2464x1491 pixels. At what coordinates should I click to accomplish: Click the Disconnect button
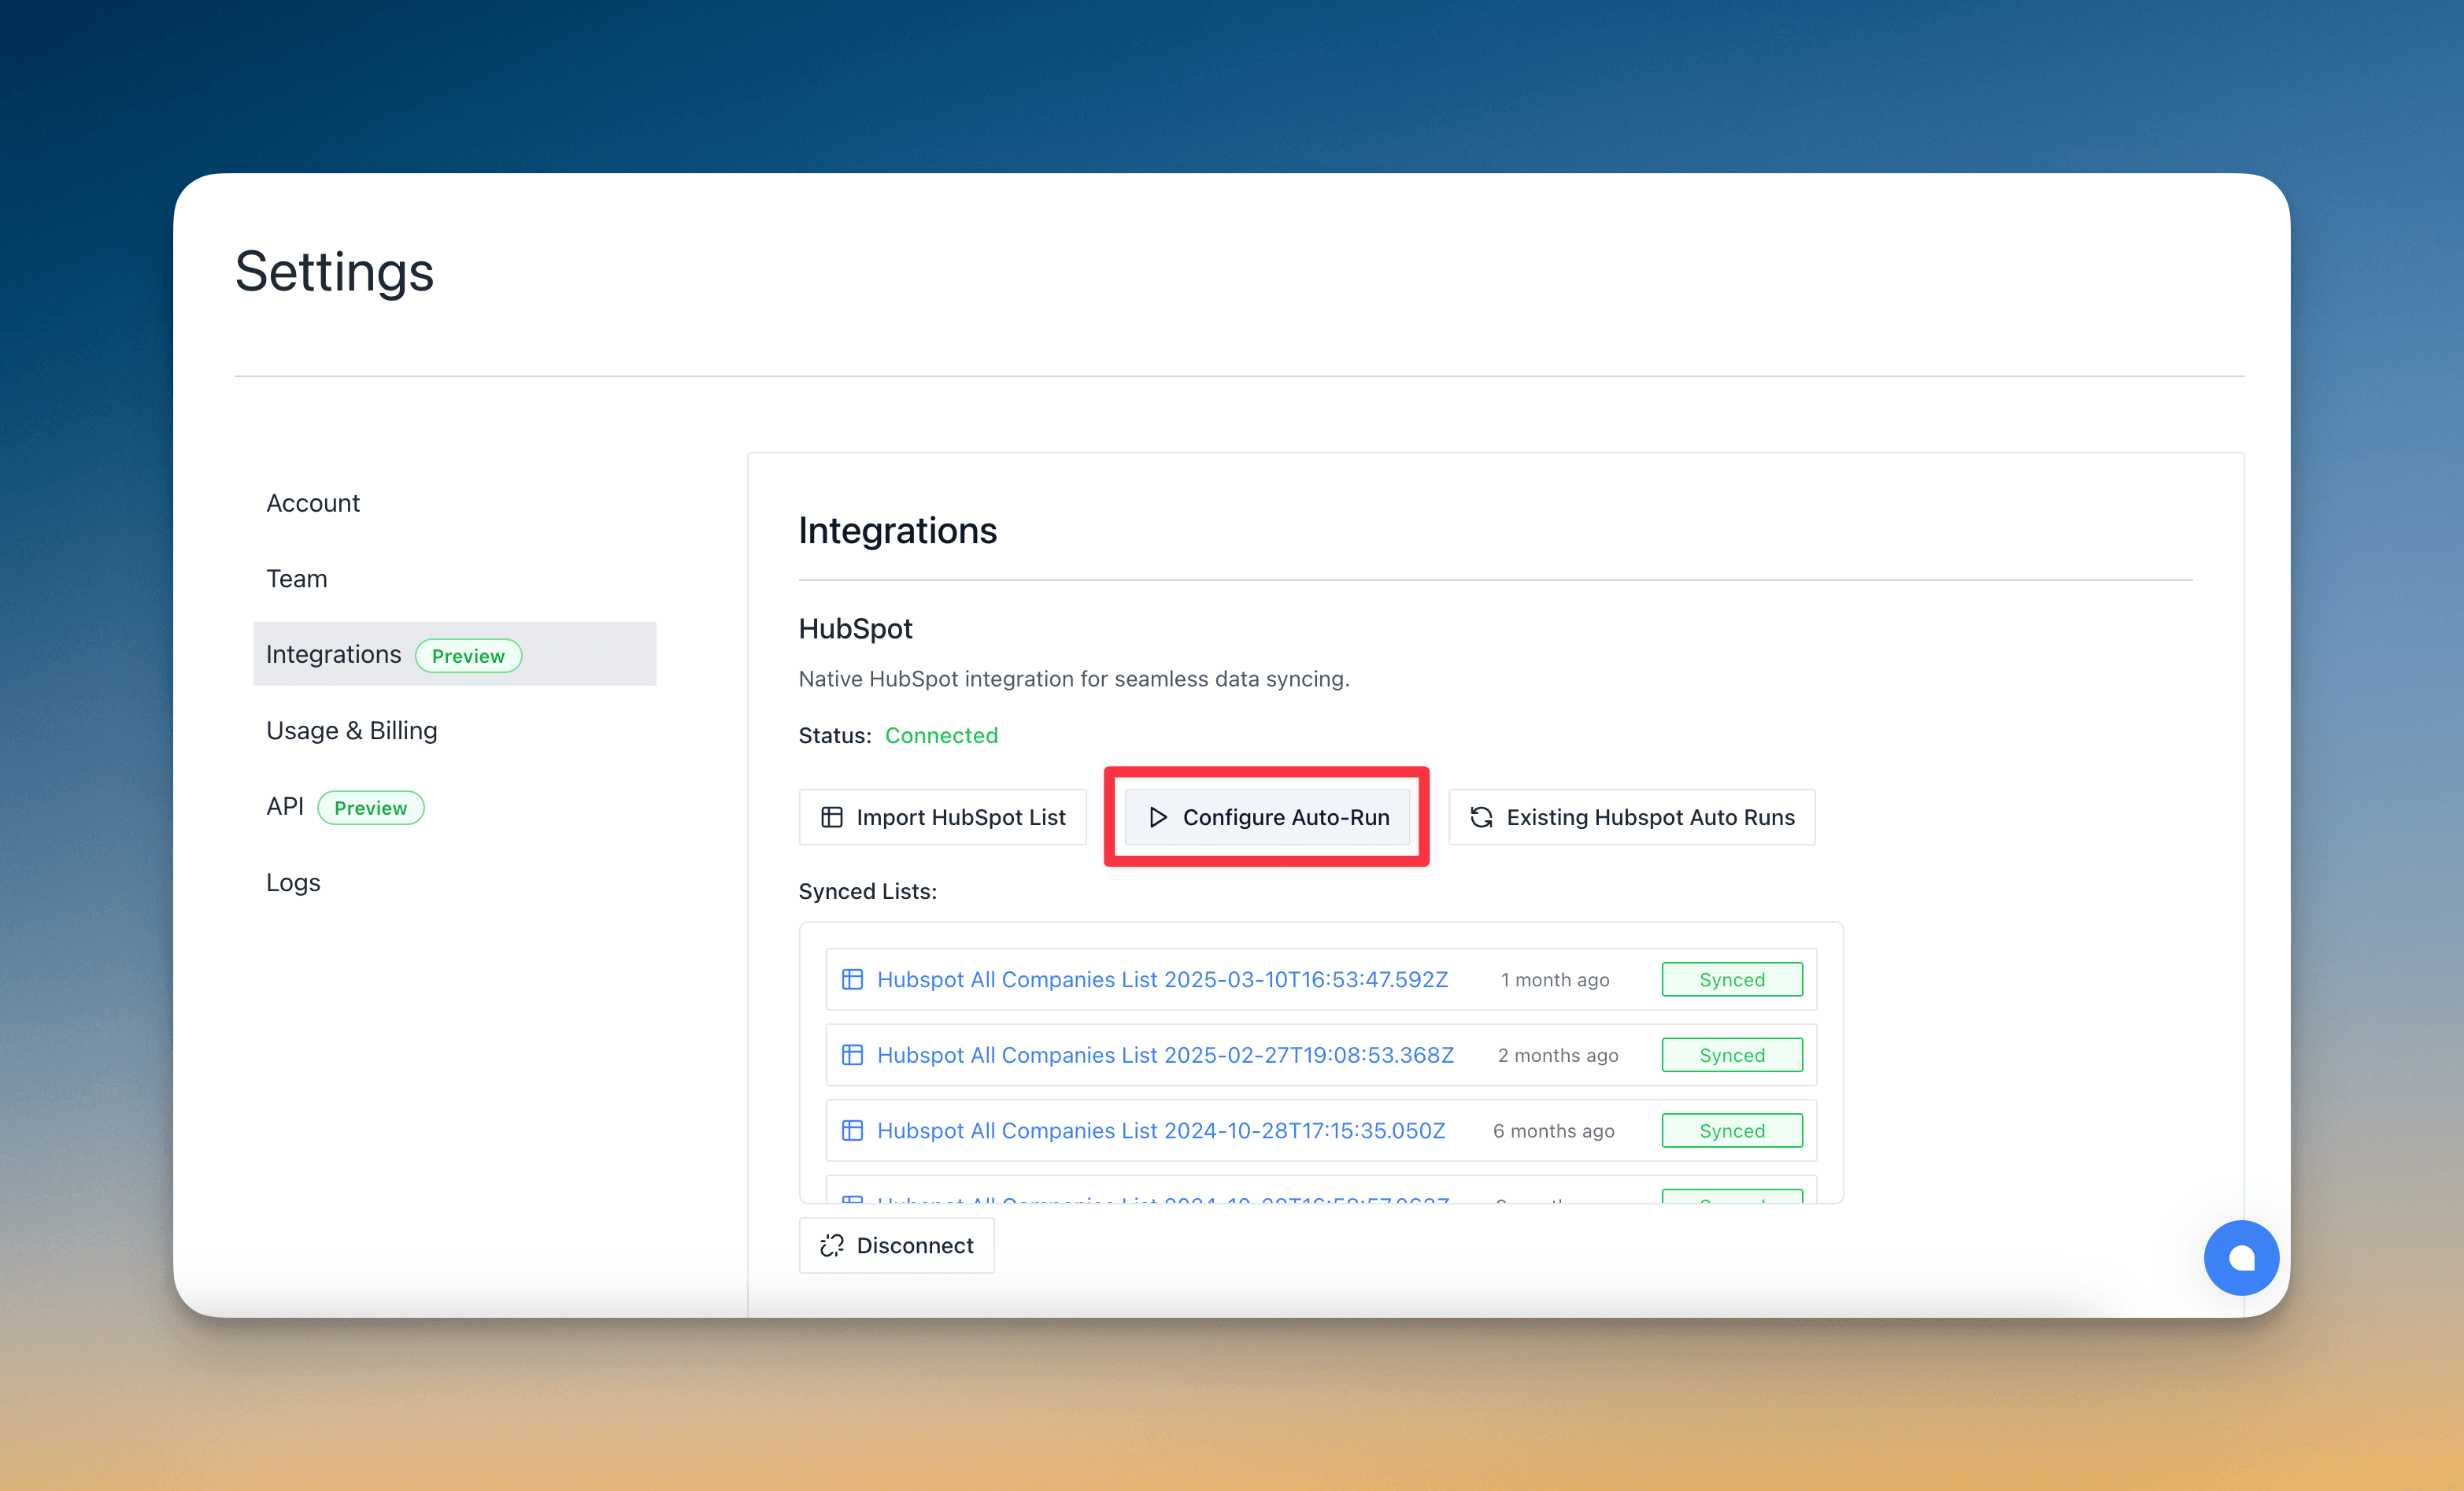[896, 1245]
